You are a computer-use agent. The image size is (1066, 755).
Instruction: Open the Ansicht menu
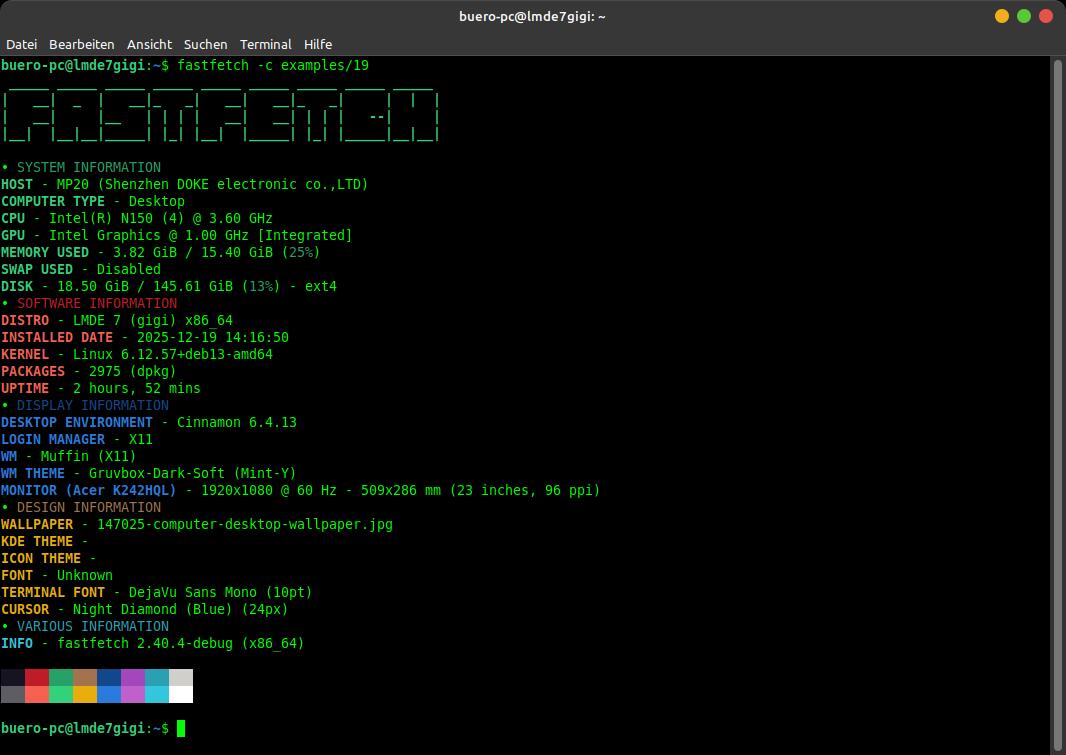(x=150, y=44)
